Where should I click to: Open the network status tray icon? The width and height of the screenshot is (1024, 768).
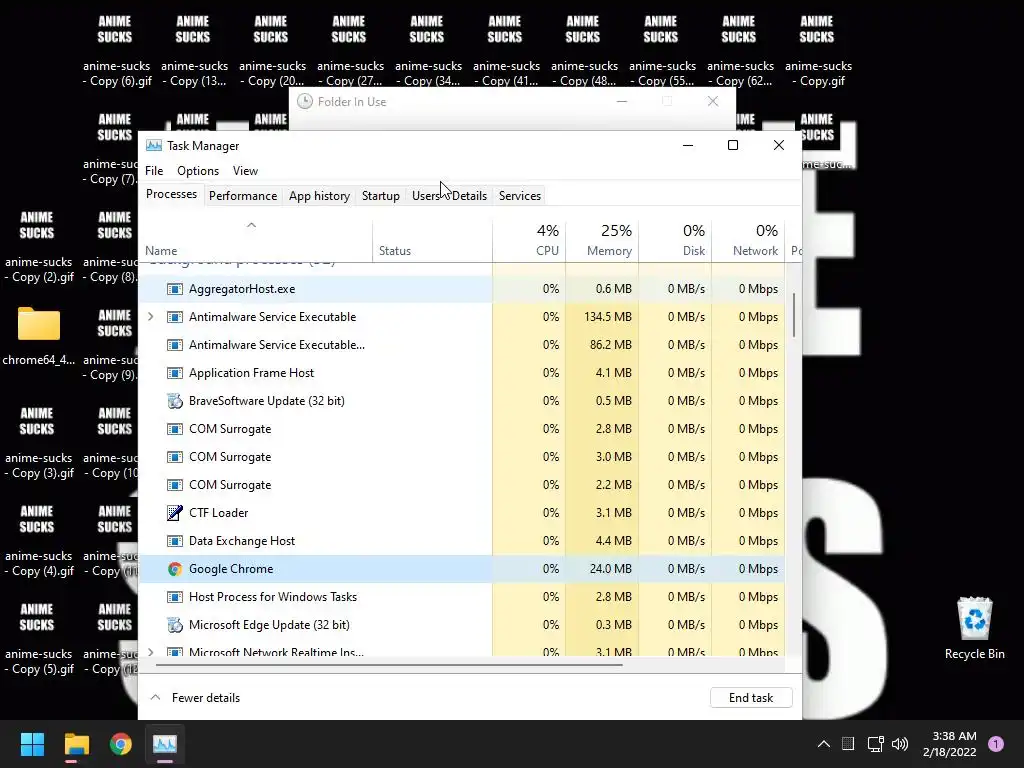point(875,744)
